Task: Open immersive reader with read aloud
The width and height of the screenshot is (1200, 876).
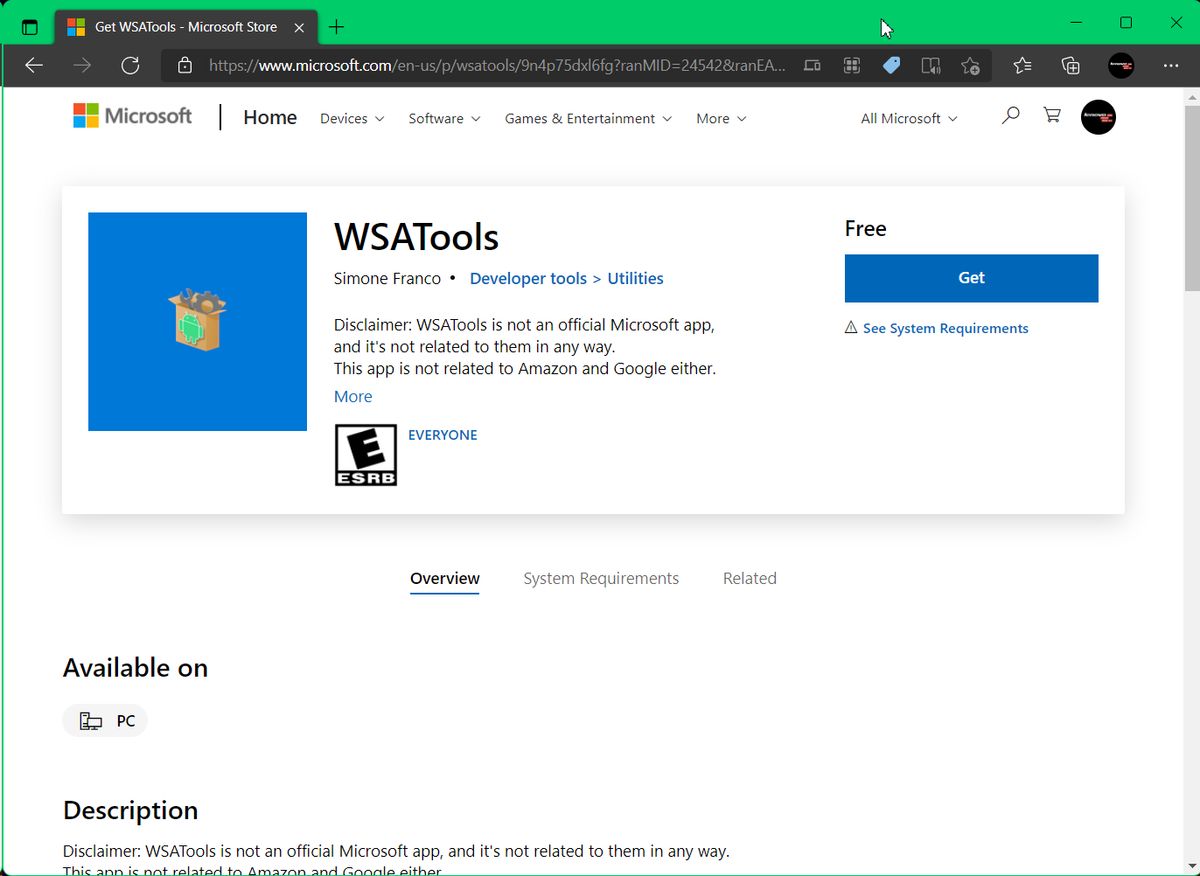Action: point(930,65)
